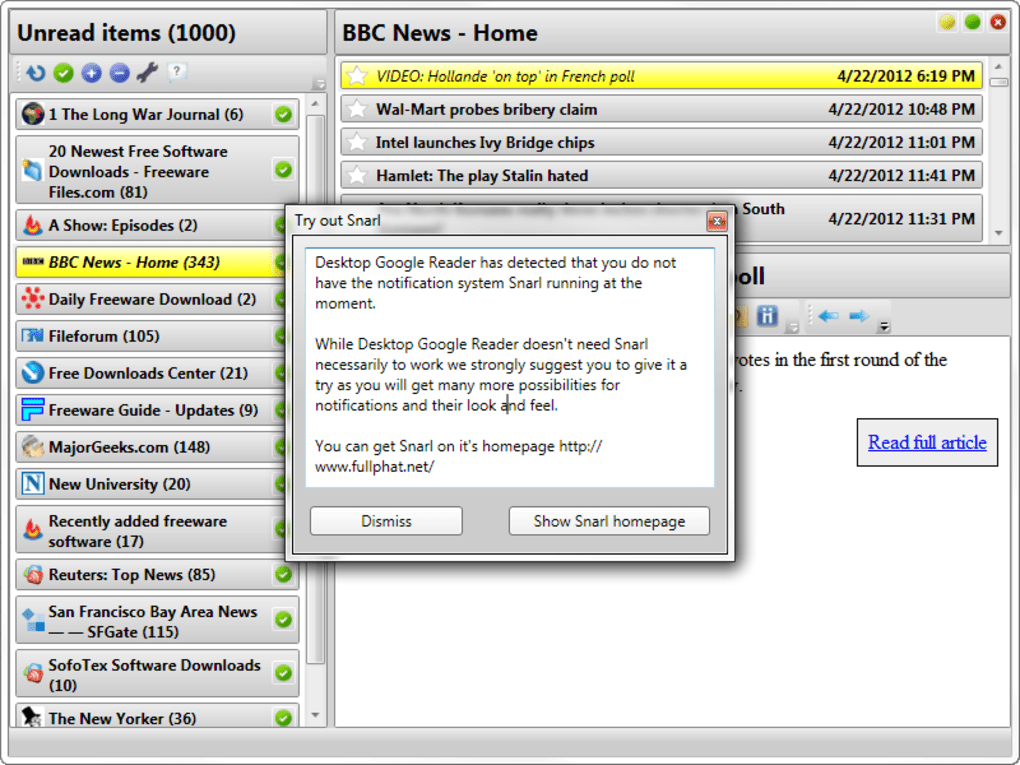Click the Fileforum feed icon
This screenshot has width=1020, height=765.
click(33, 336)
